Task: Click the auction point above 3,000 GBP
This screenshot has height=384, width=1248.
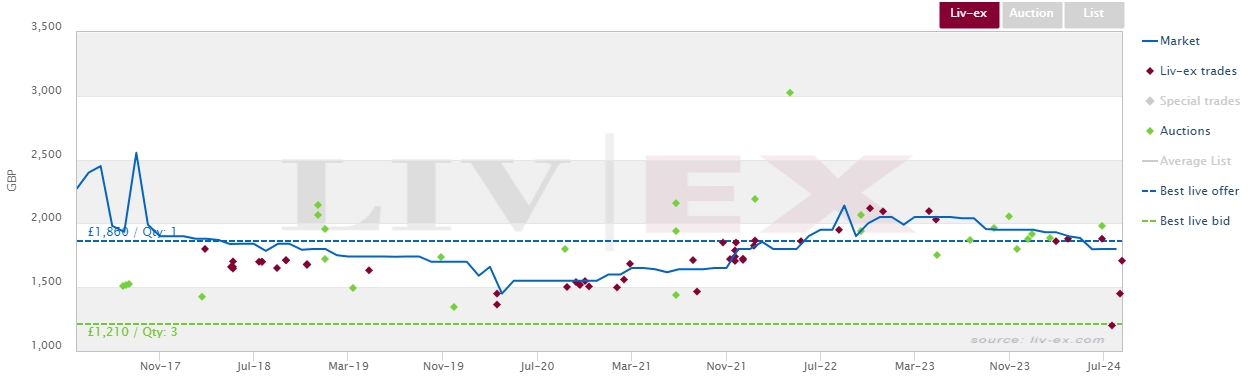Action: (790, 93)
